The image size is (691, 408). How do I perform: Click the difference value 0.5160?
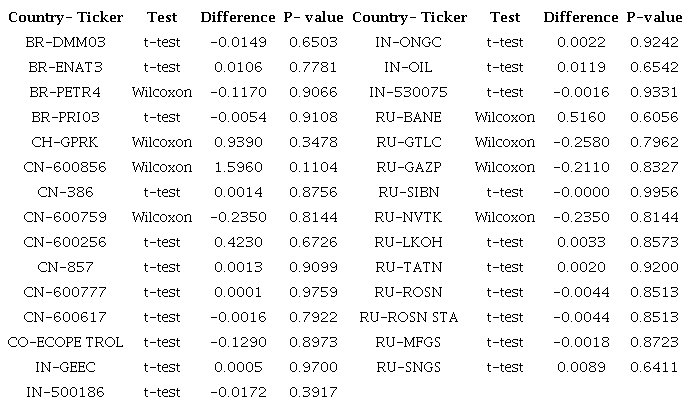(x=581, y=117)
